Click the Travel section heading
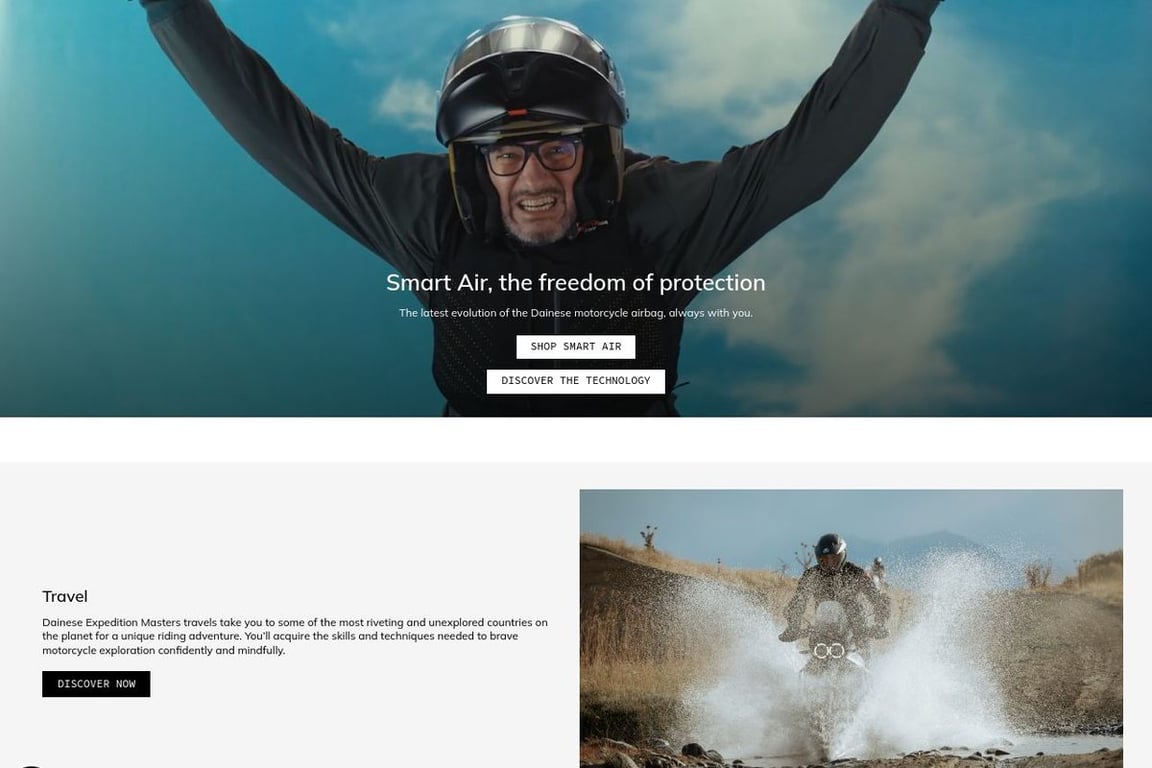1152x768 pixels. (65, 597)
